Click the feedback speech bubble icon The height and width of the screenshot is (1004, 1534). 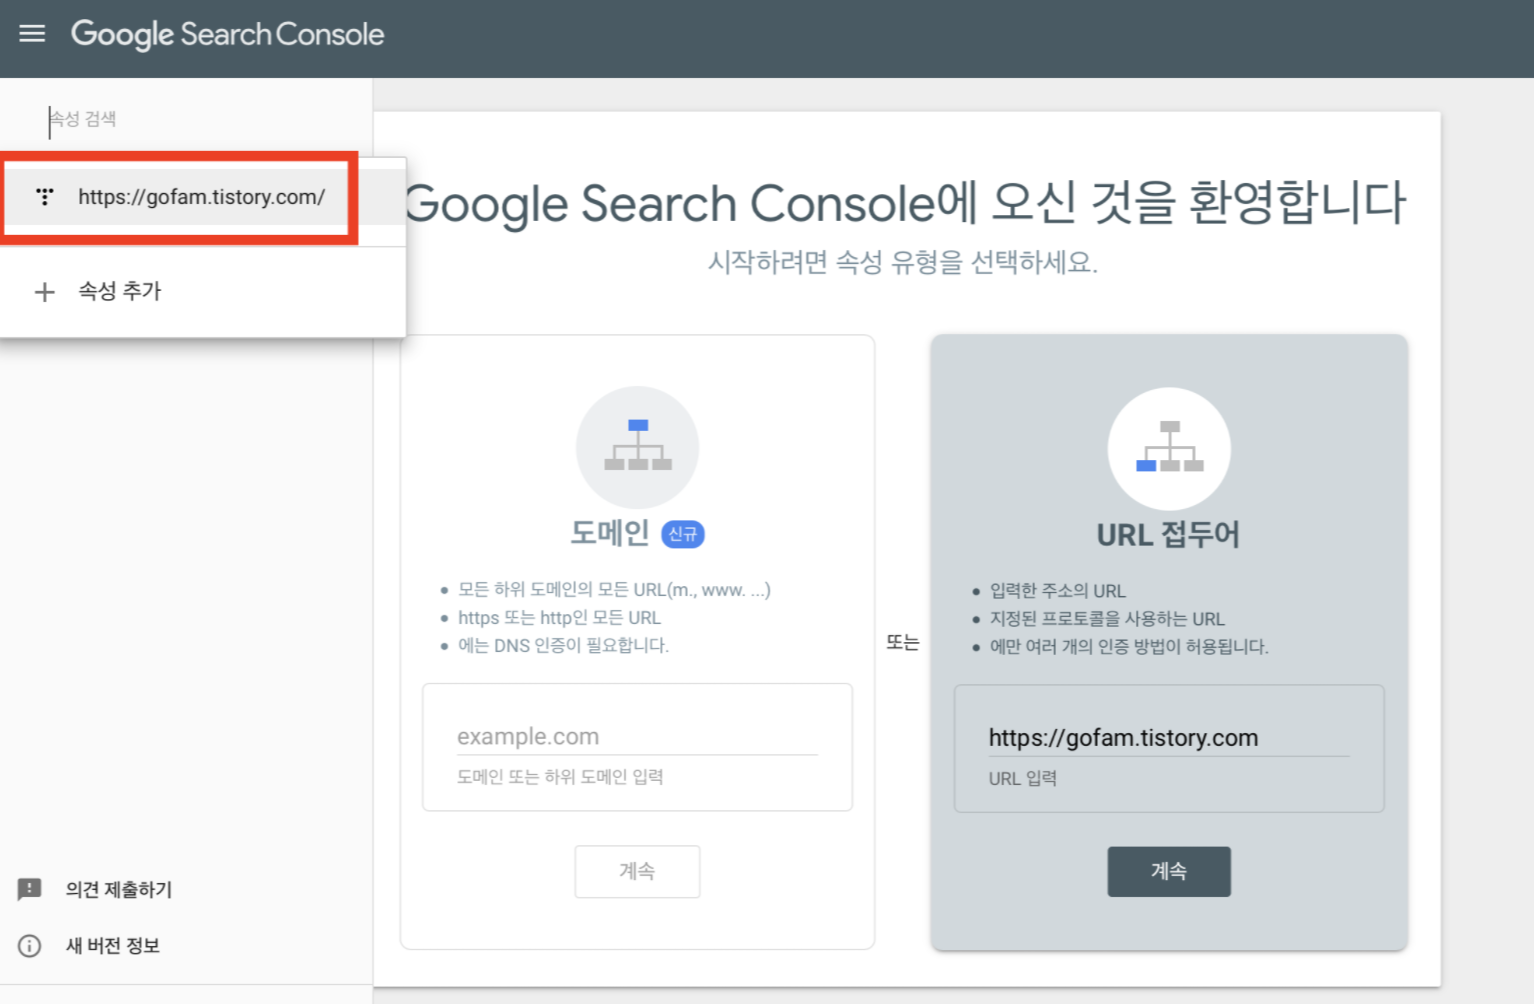(30, 889)
